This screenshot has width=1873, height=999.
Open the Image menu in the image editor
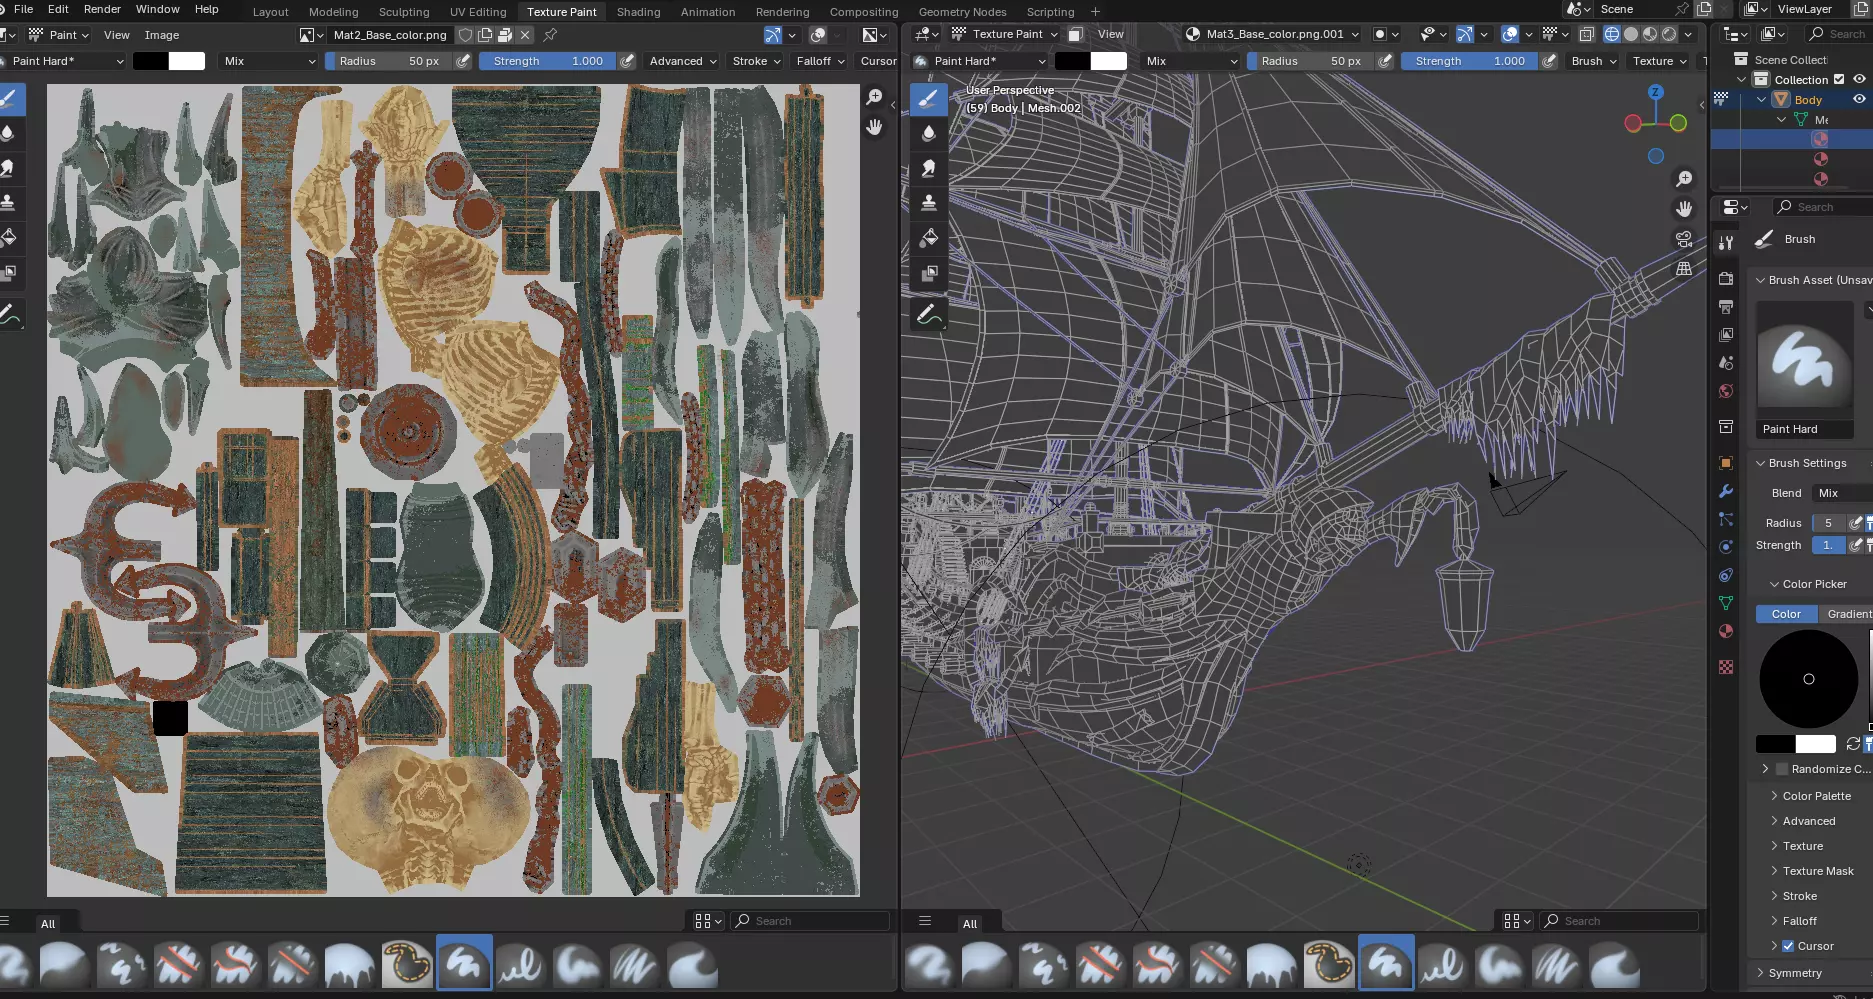pyautogui.click(x=162, y=35)
